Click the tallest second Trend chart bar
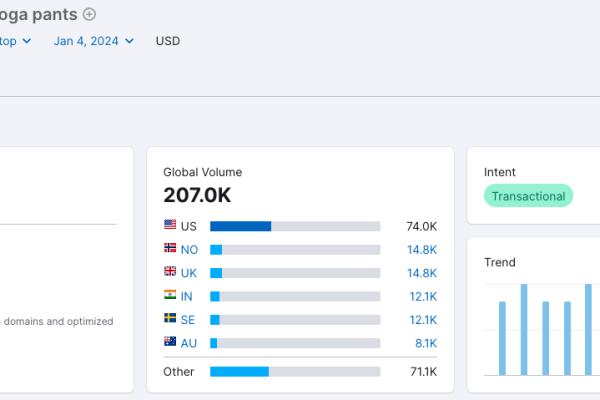Viewport: 600px width, 400px height. pos(524,330)
